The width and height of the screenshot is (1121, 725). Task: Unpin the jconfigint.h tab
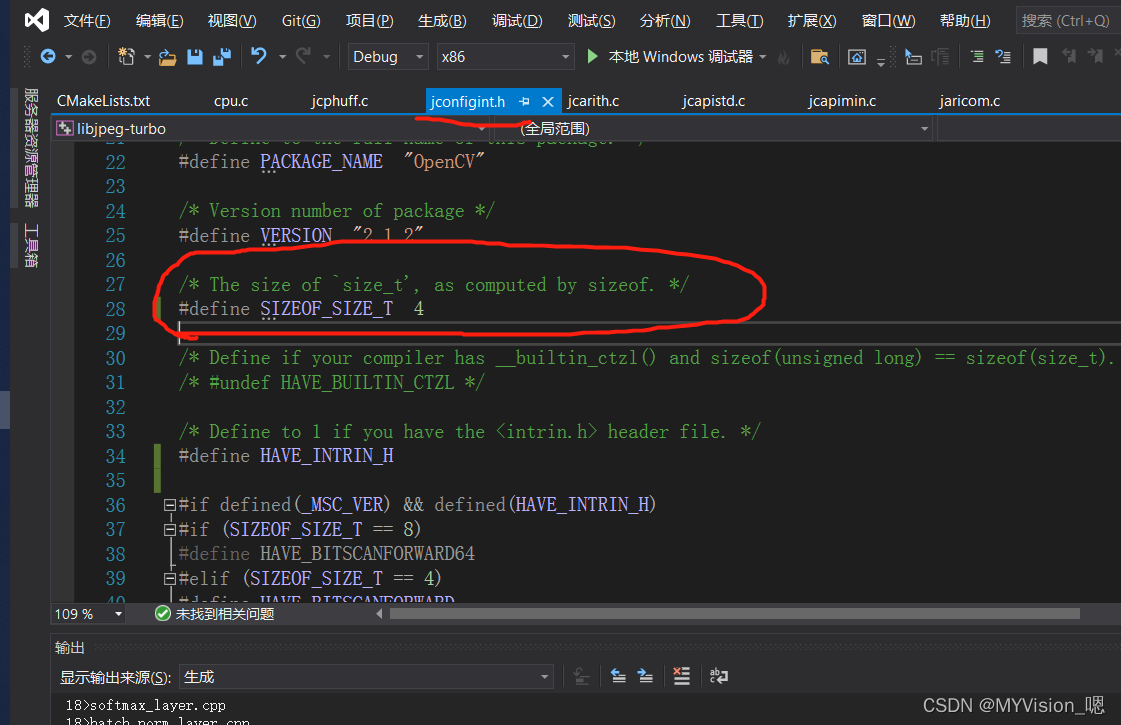click(x=524, y=101)
